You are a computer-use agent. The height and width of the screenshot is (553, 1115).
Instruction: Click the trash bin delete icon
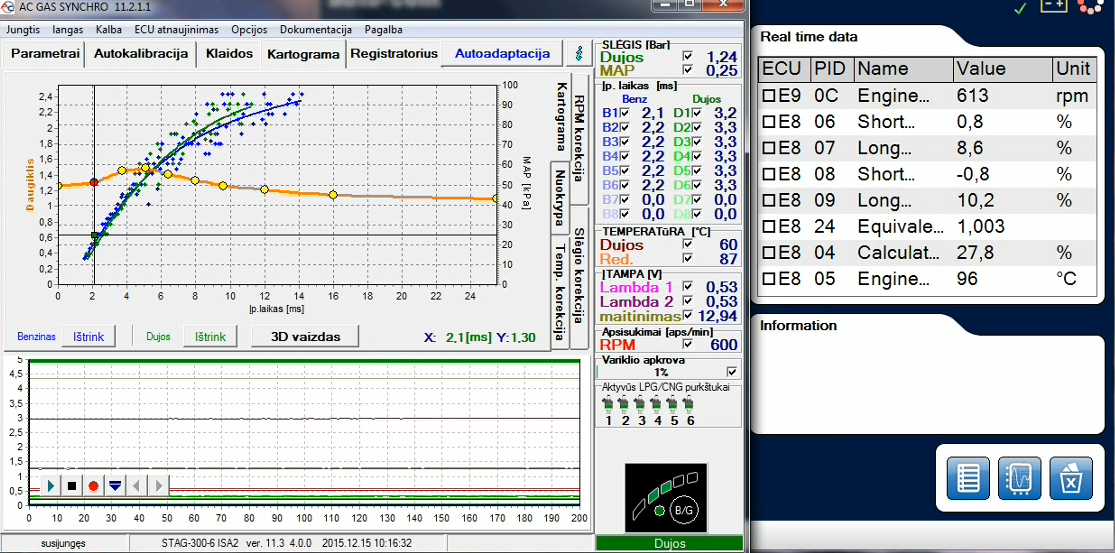point(1071,479)
